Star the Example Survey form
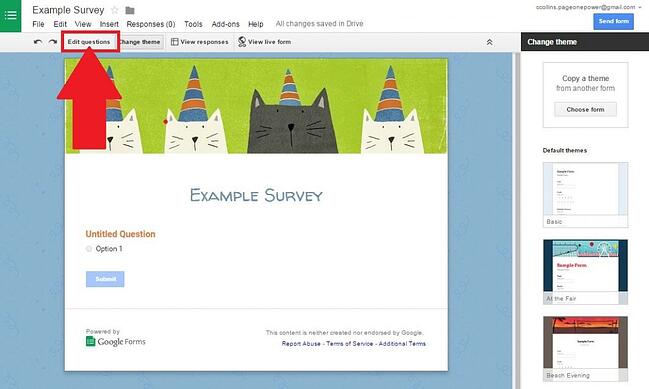This screenshot has height=389, width=649. (115, 10)
